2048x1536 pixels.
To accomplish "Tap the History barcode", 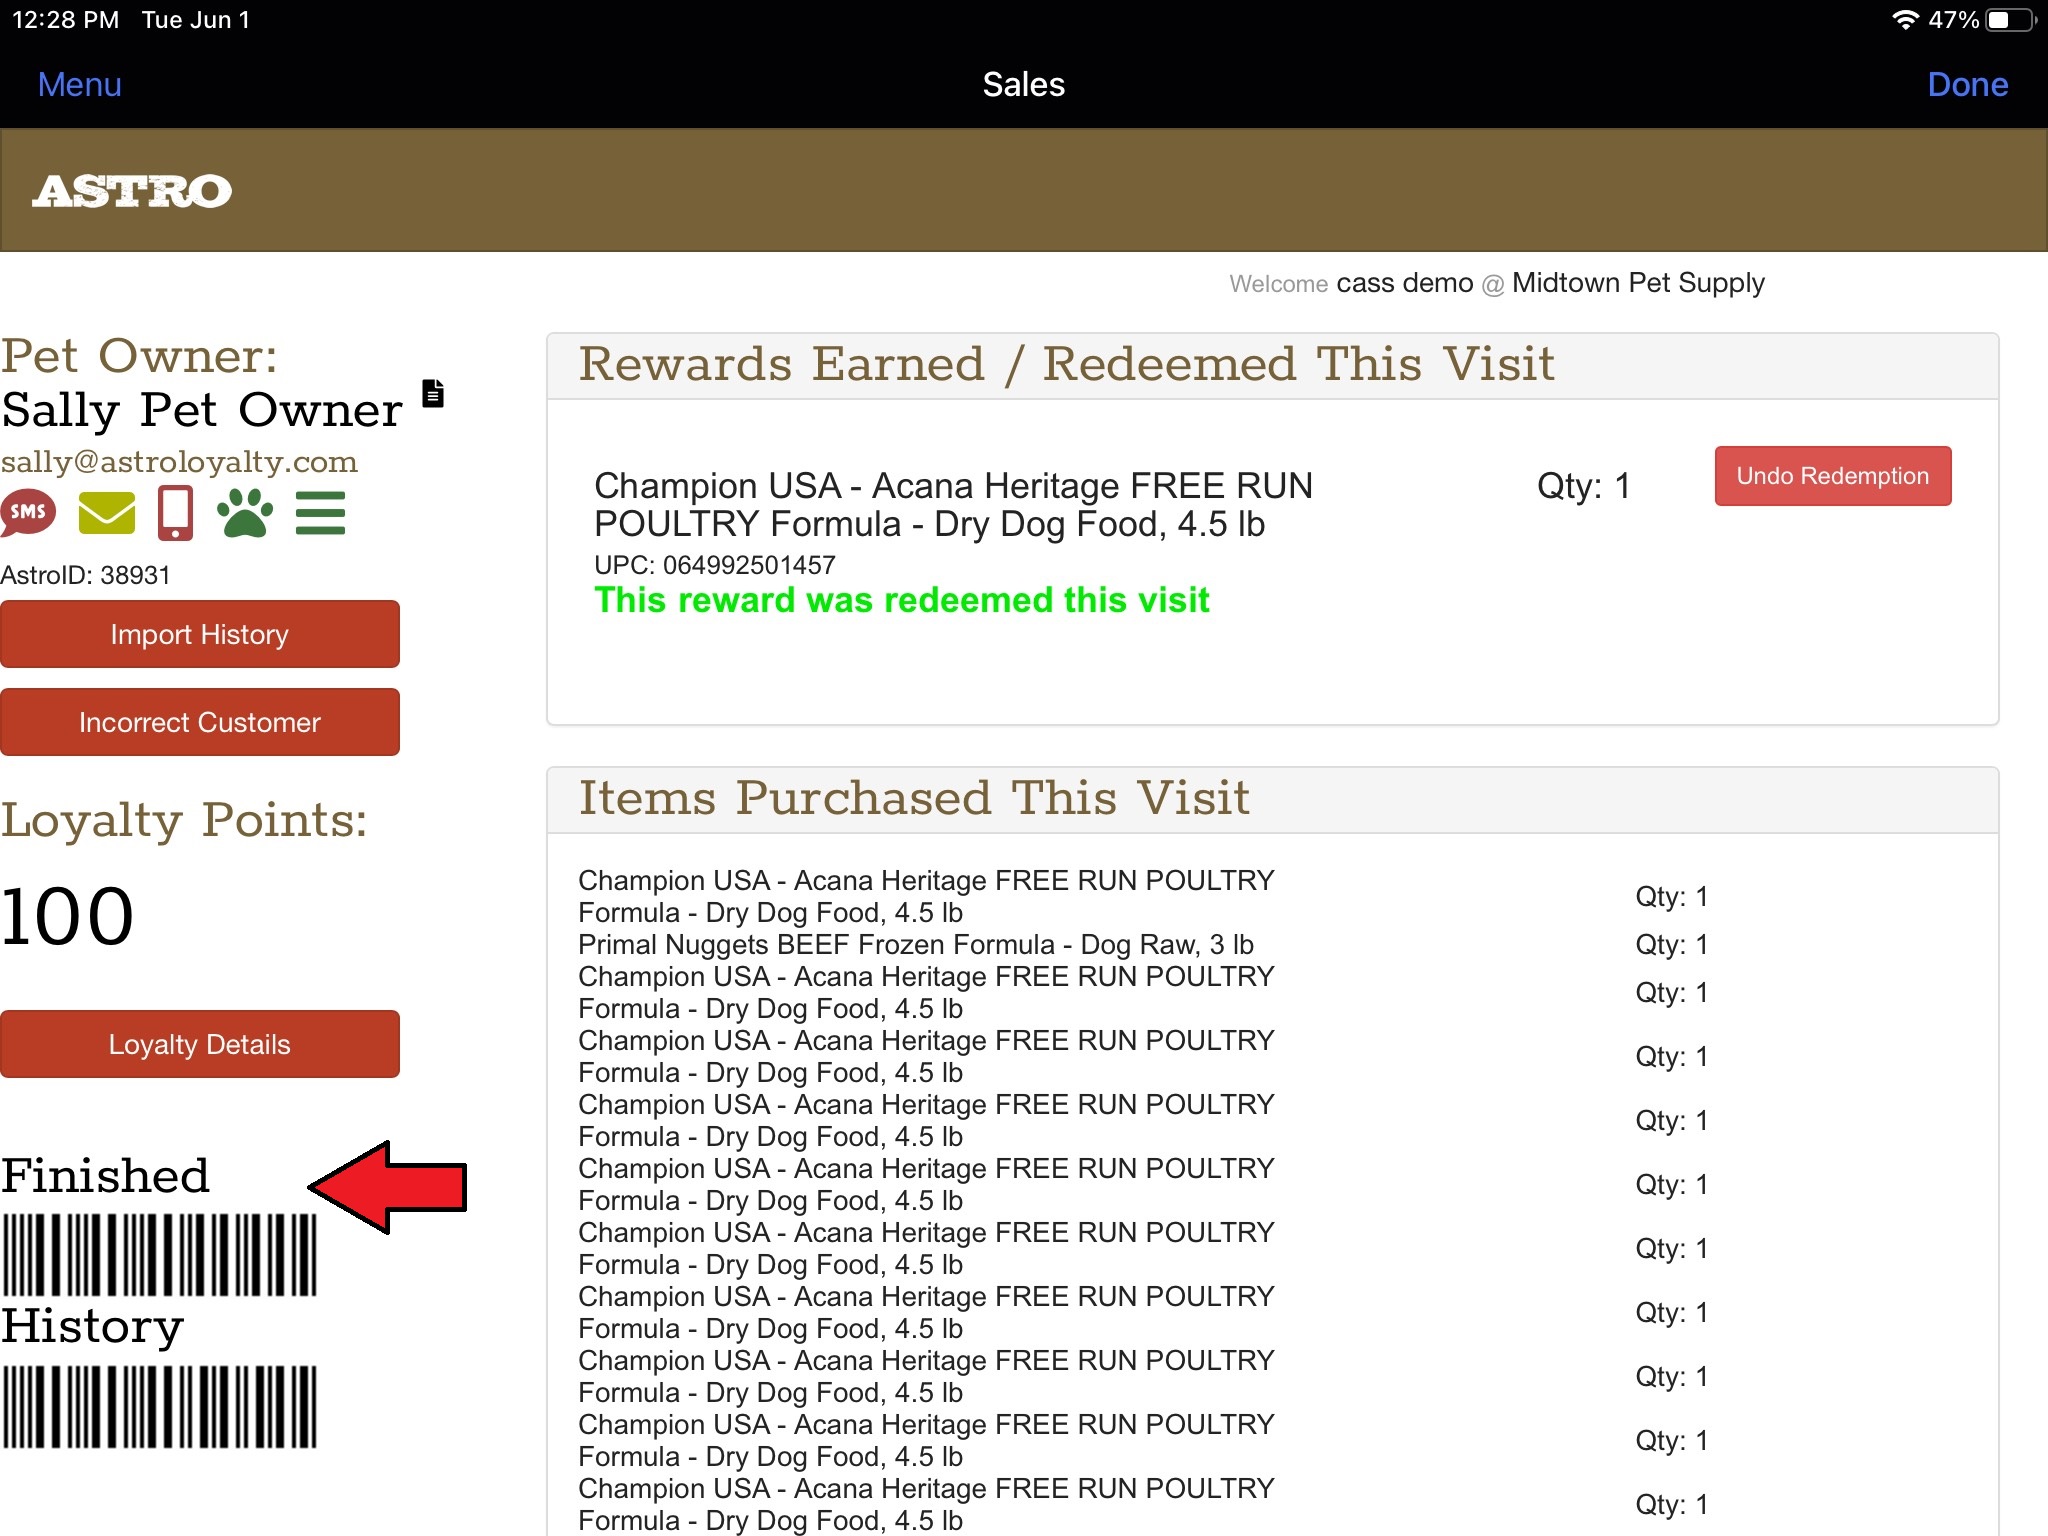I will point(159,1406).
